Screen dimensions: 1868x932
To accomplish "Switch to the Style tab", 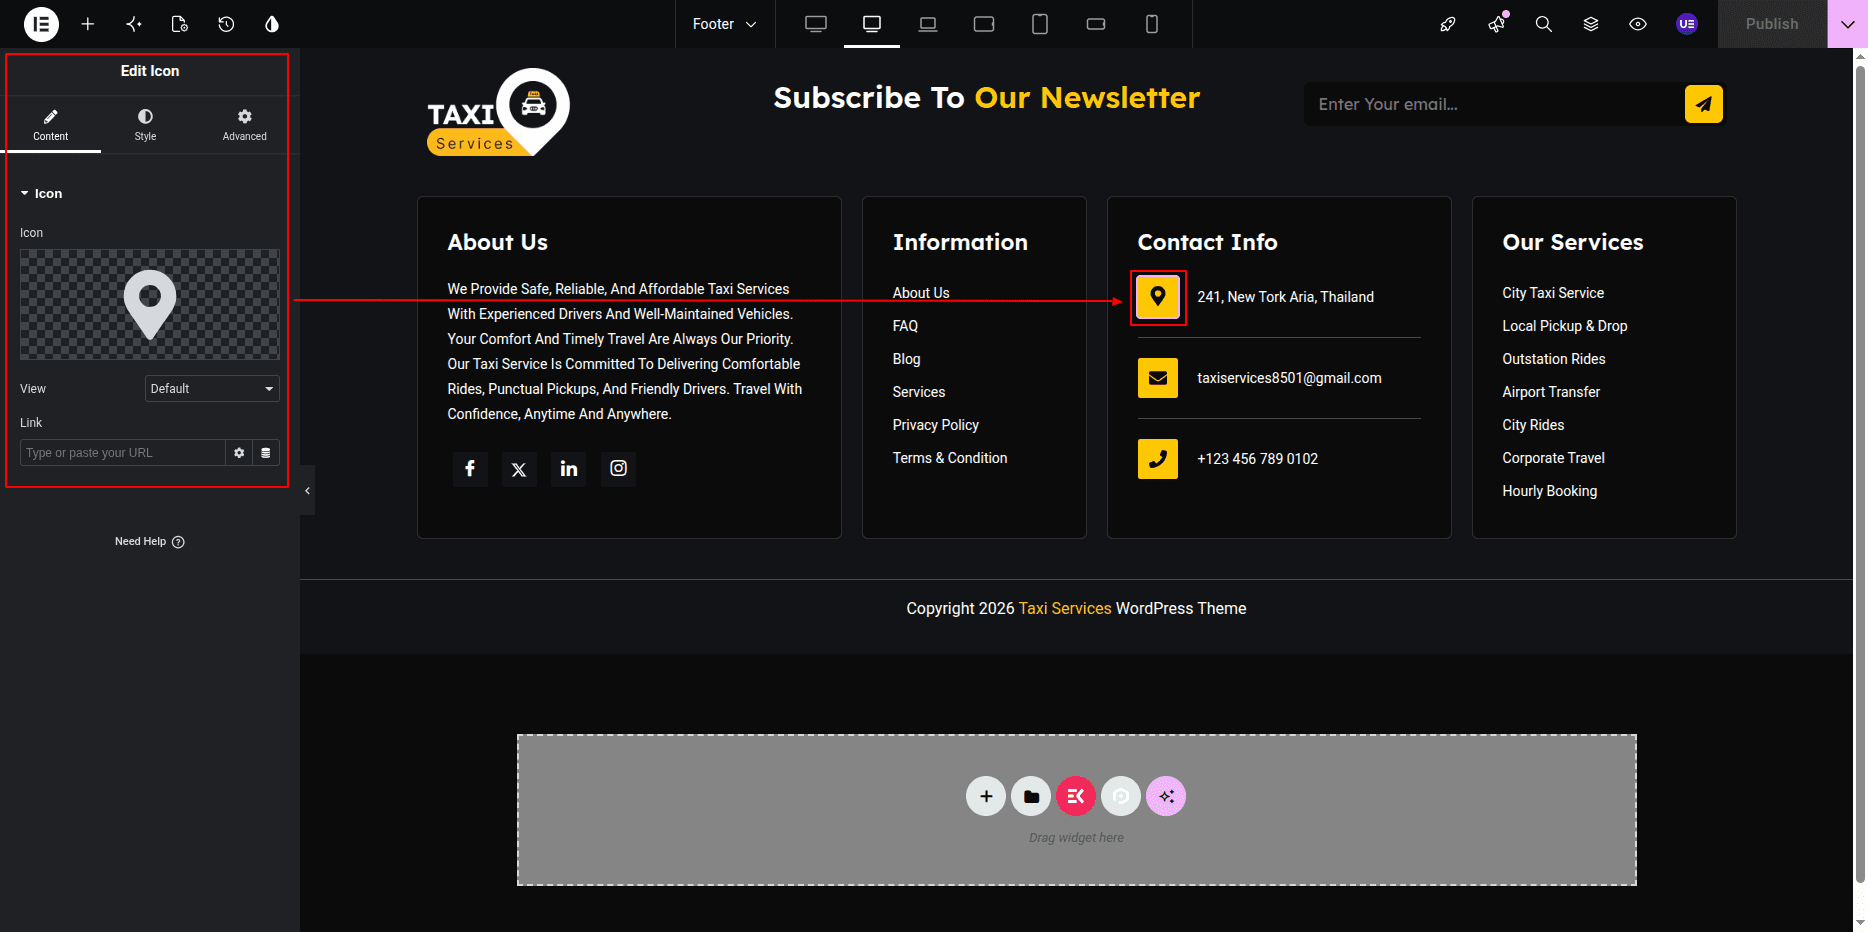I will (x=146, y=125).
